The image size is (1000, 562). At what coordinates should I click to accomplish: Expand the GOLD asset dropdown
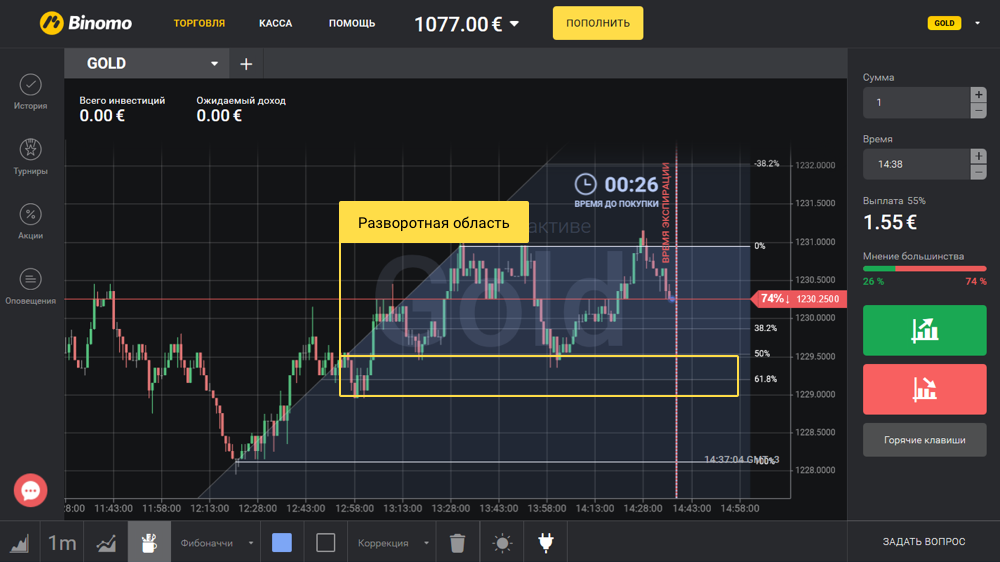click(214, 64)
